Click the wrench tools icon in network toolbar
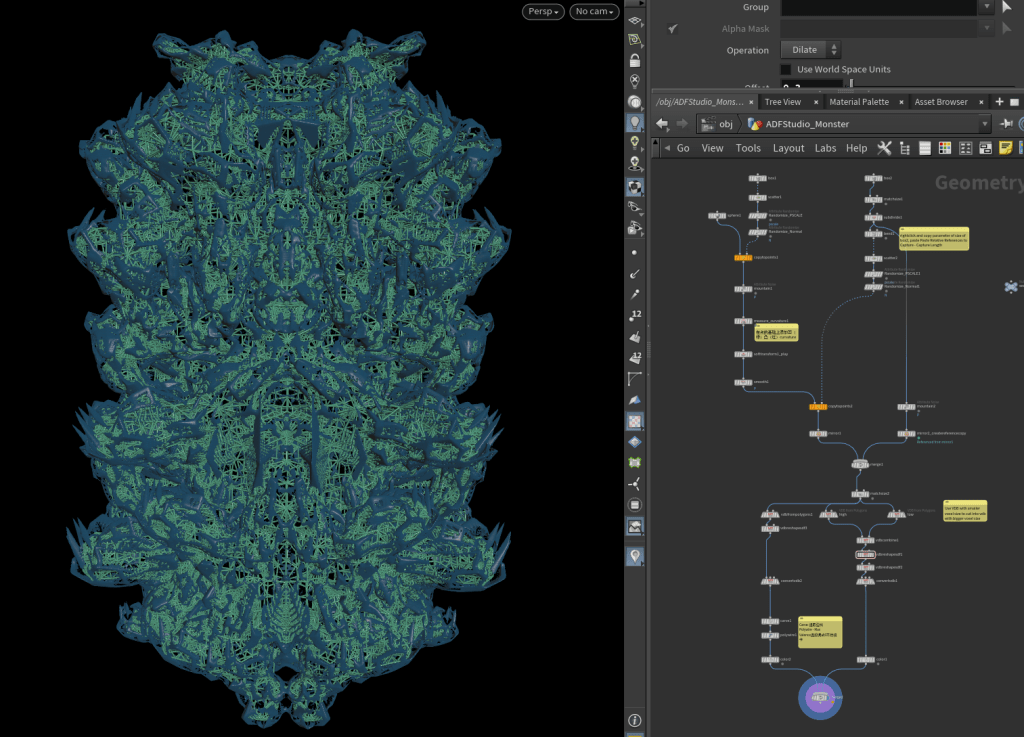This screenshot has width=1024, height=737. pos(884,148)
